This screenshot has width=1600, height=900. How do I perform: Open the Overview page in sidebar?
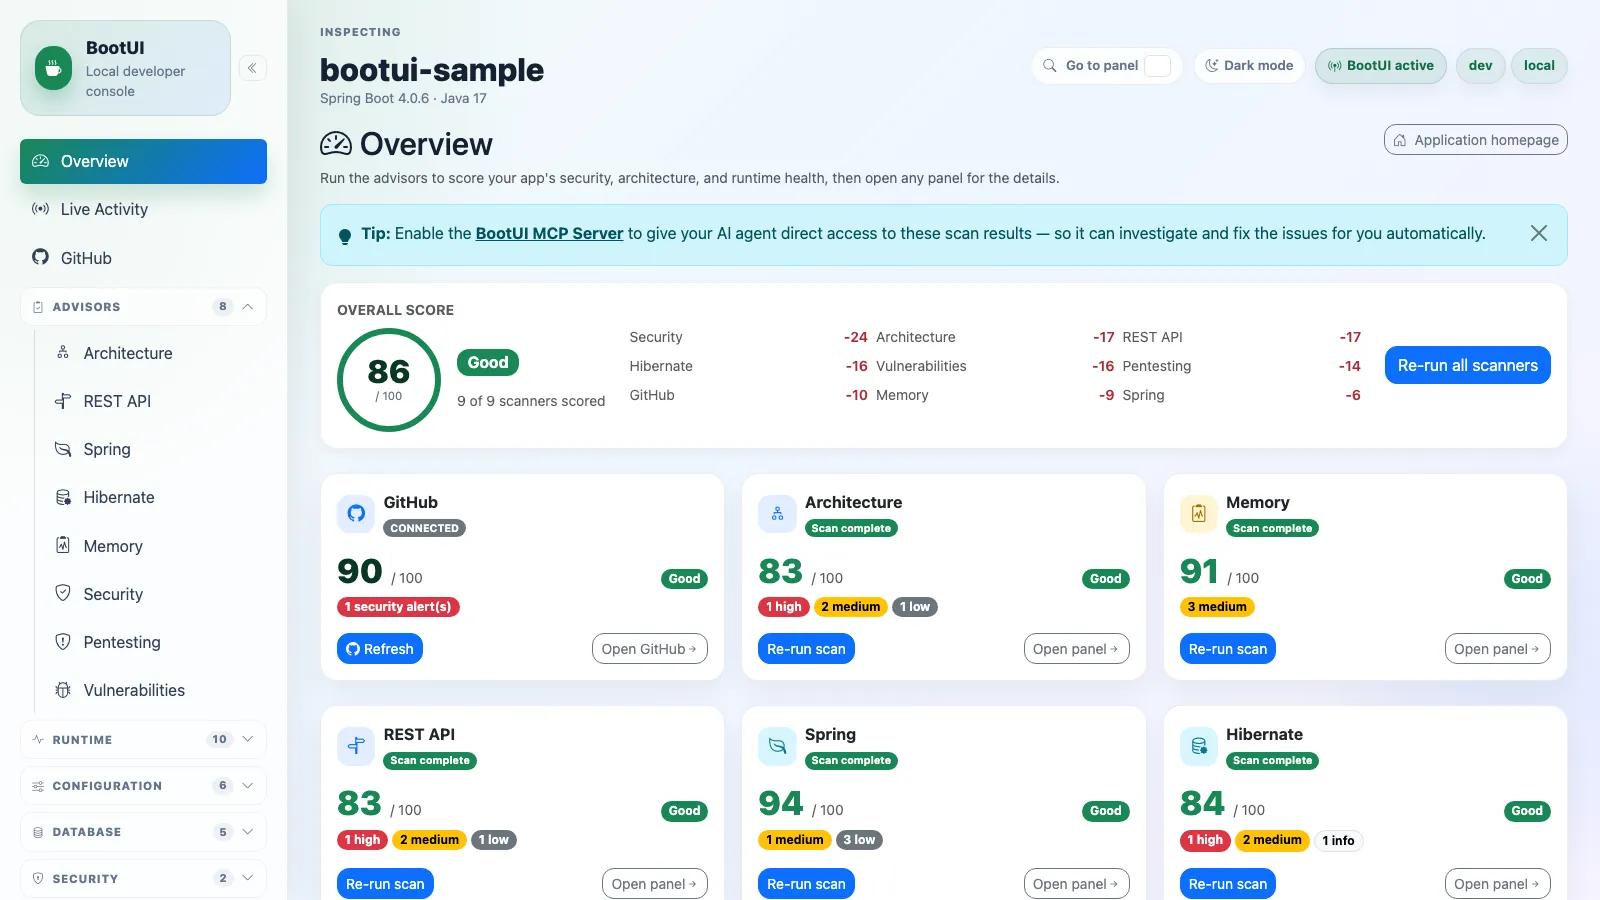coord(143,161)
